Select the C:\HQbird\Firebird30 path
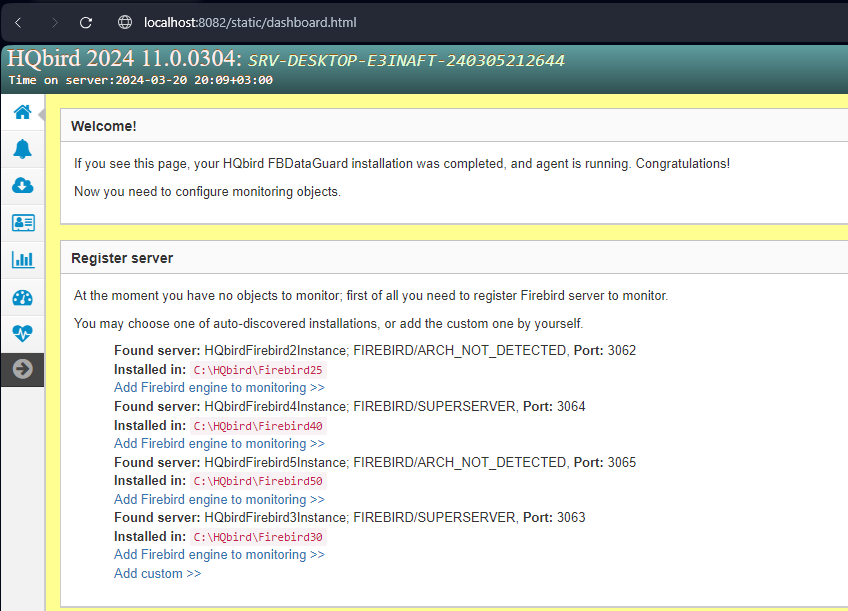The height and width of the screenshot is (611, 848). [258, 537]
